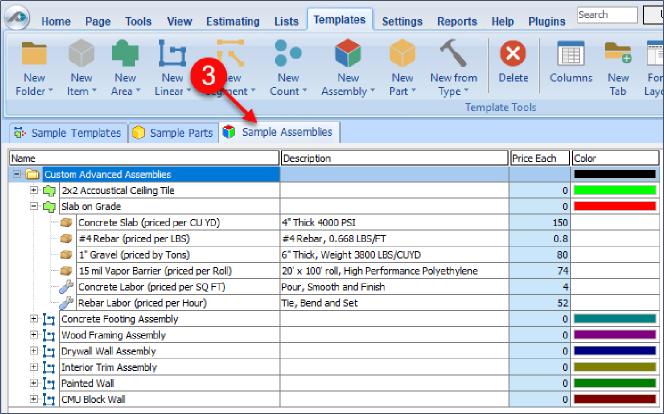This screenshot has width=664, height=414.
Task: Select the Sample Assemblies tab
Action: click(x=279, y=132)
